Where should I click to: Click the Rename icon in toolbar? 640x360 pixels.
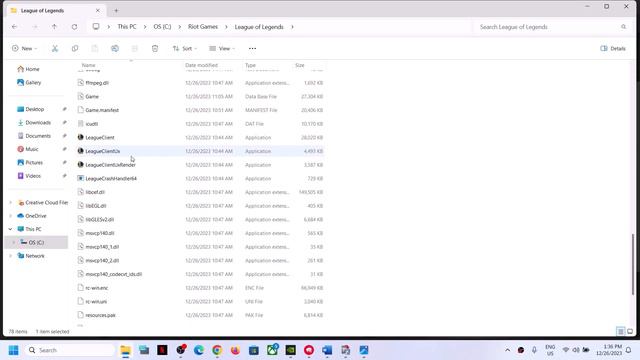point(115,49)
